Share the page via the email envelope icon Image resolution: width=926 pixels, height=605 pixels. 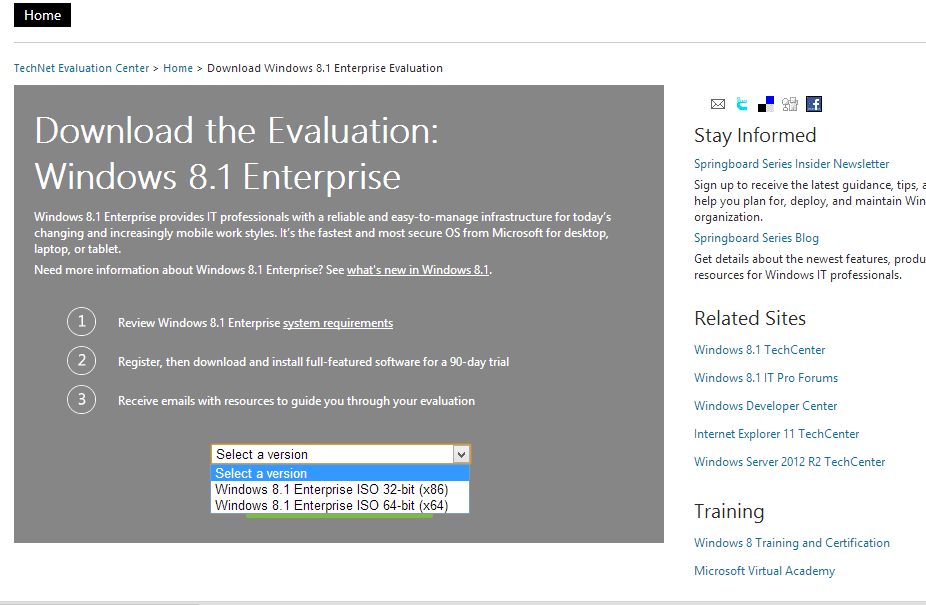pos(718,105)
